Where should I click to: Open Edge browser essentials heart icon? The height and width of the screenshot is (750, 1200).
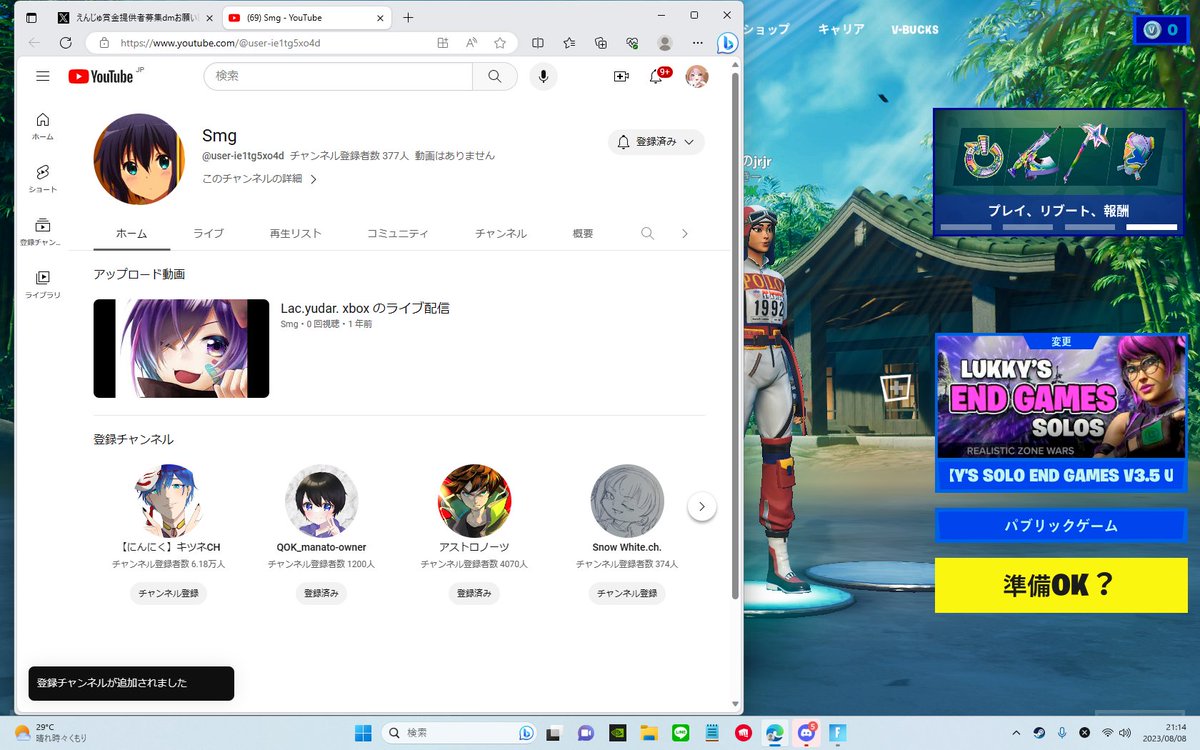[x=632, y=43]
